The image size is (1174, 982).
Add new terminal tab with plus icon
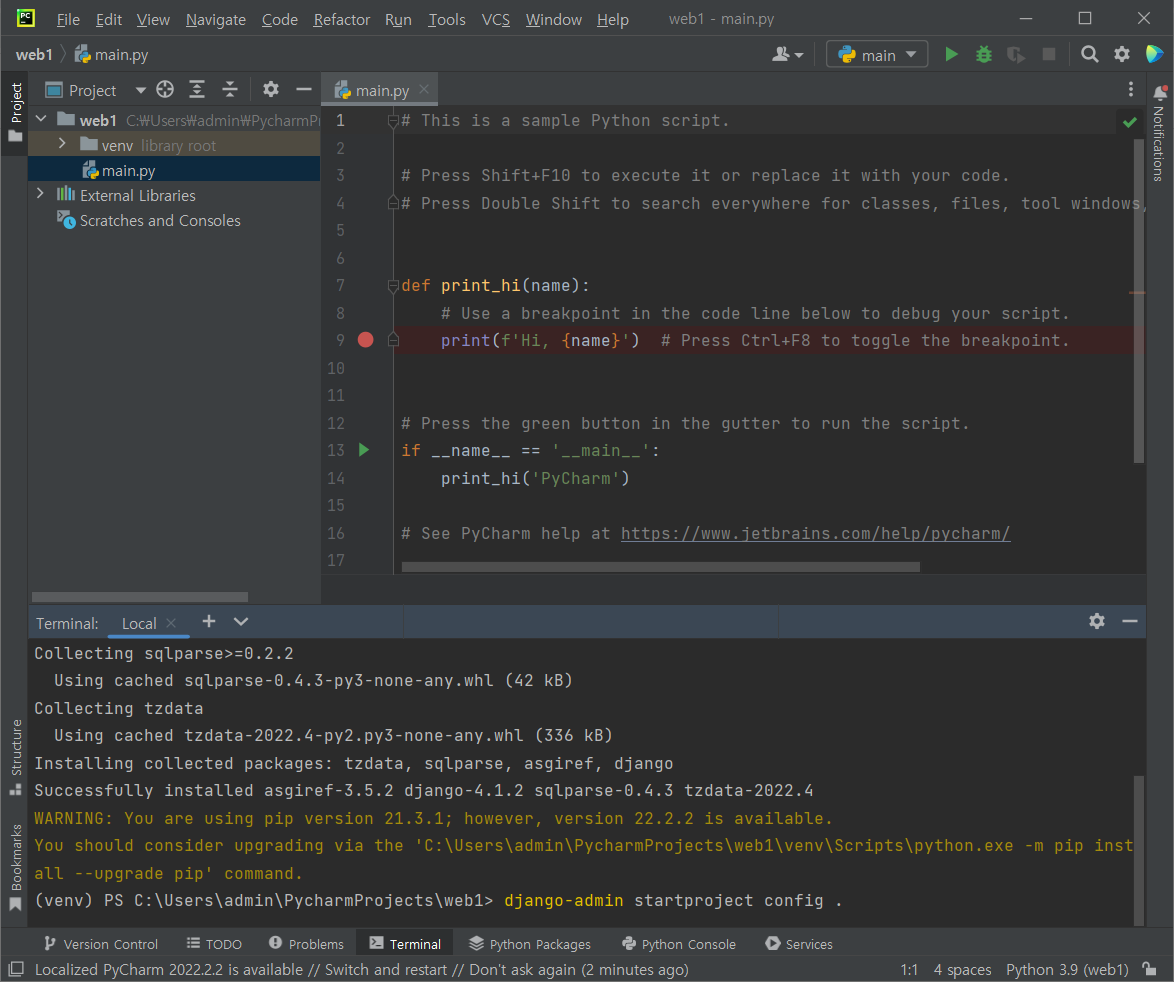tap(209, 621)
